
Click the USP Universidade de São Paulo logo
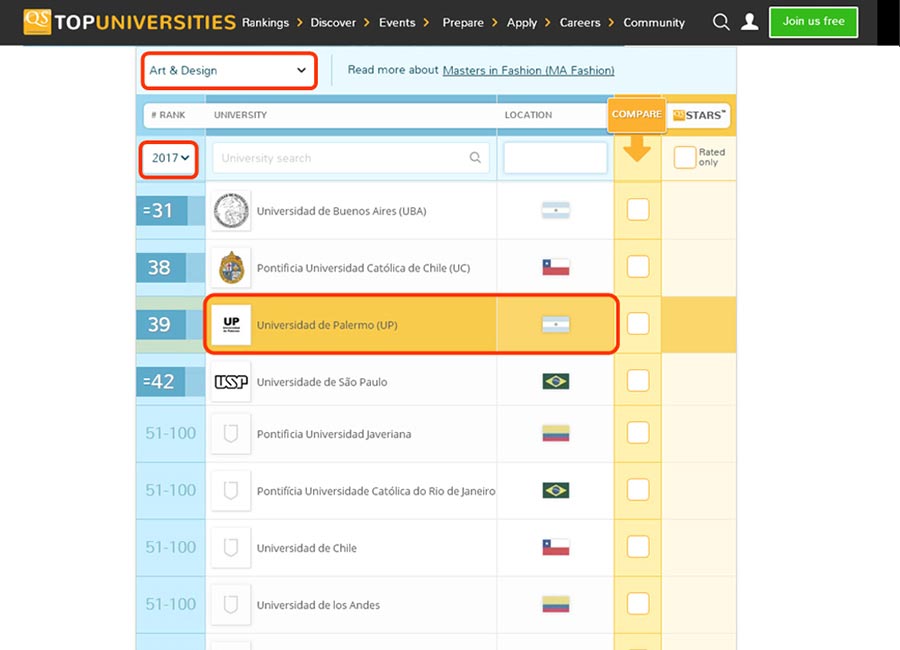click(231, 381)
